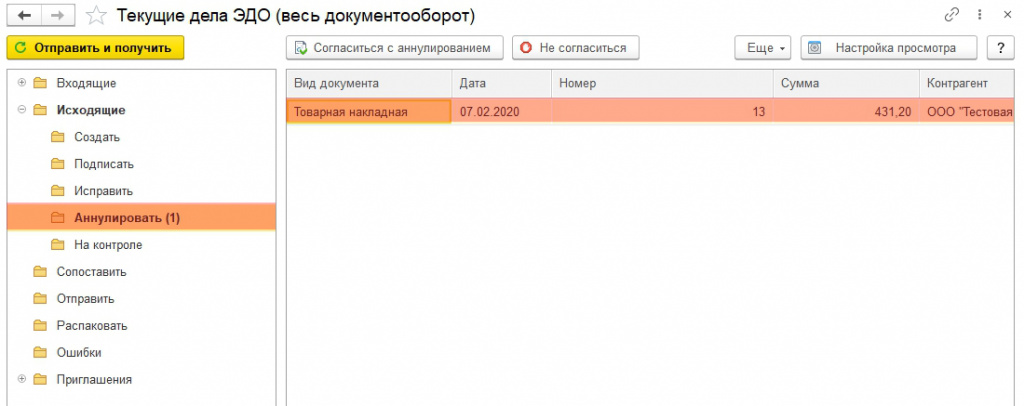Click the back navigation arrow
1024x406 pixels.
click(25, 16)
